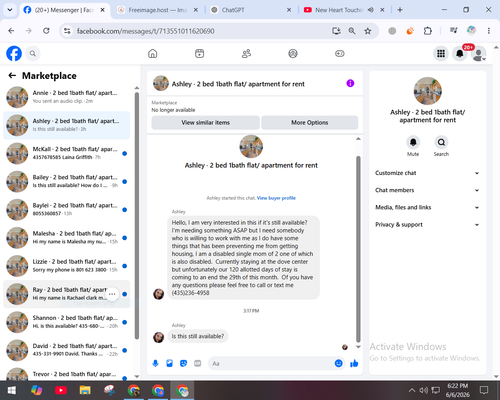Reload the Facebook page
Image resolution: width=500 pixels, height=400 pixels.
pos(46,31)
